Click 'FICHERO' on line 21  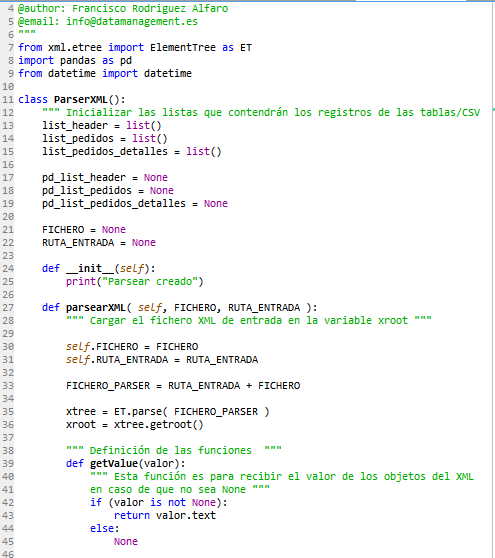pos(63,230)
